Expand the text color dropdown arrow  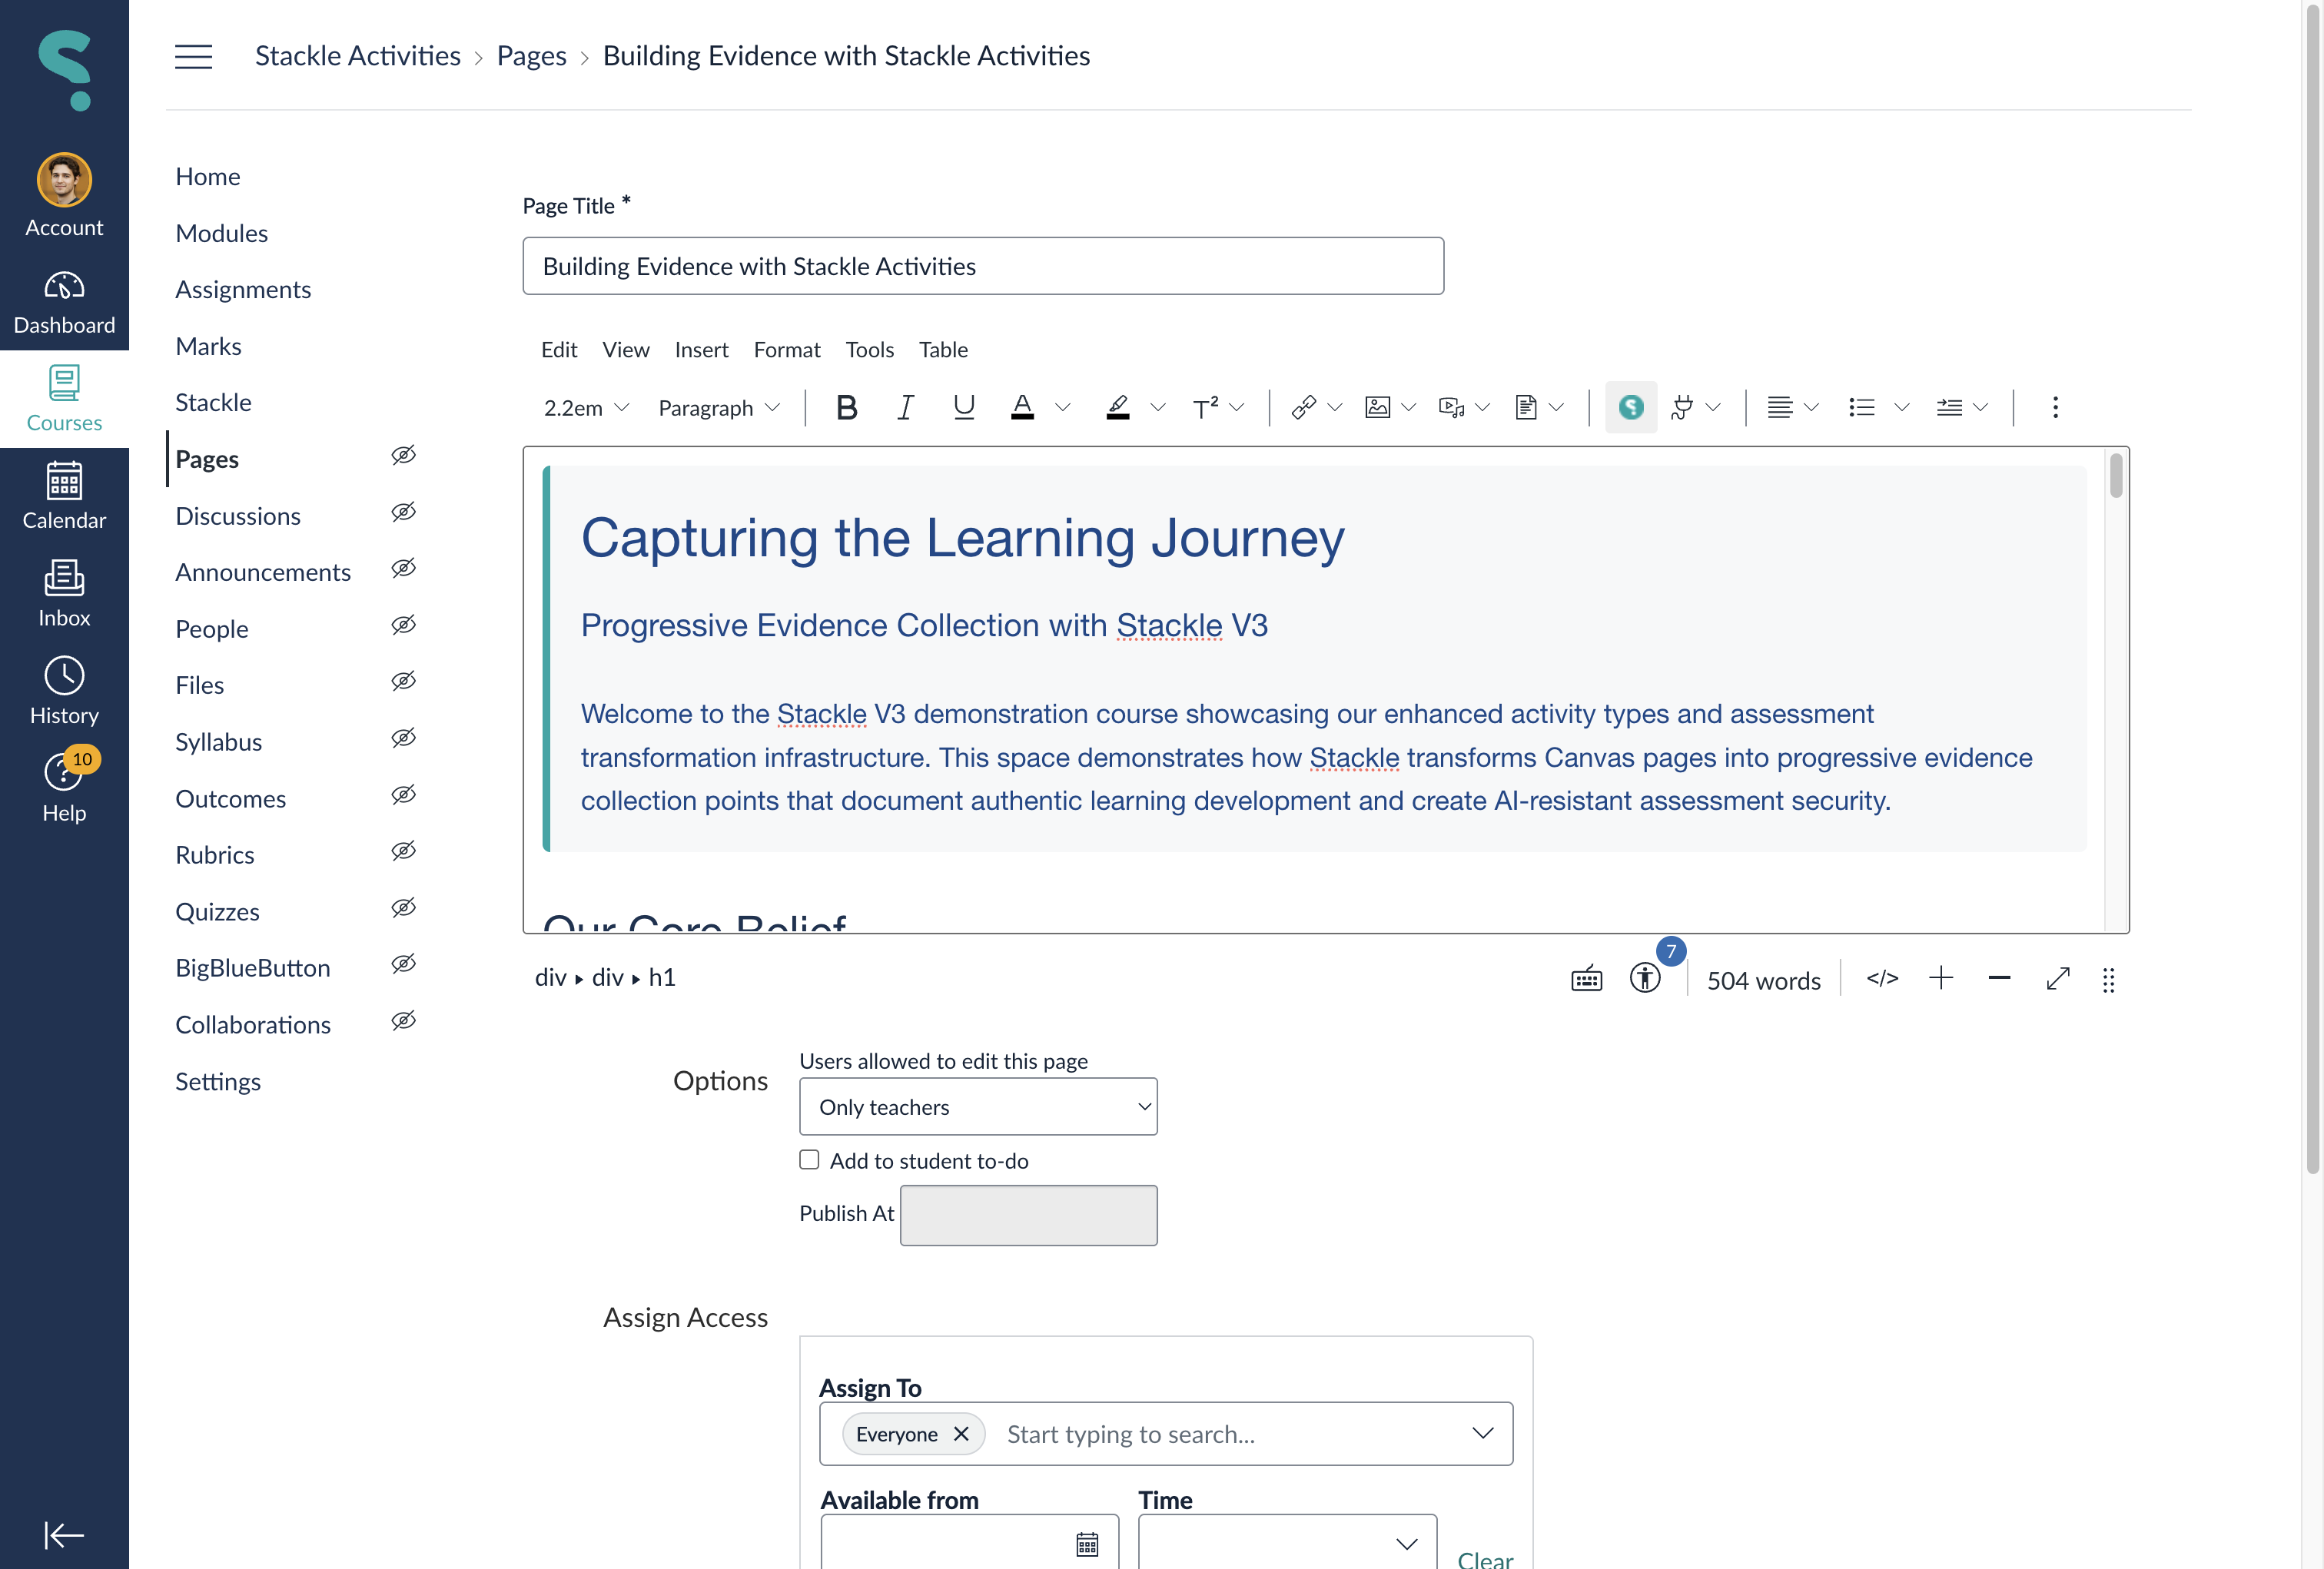click(1062, 408)
